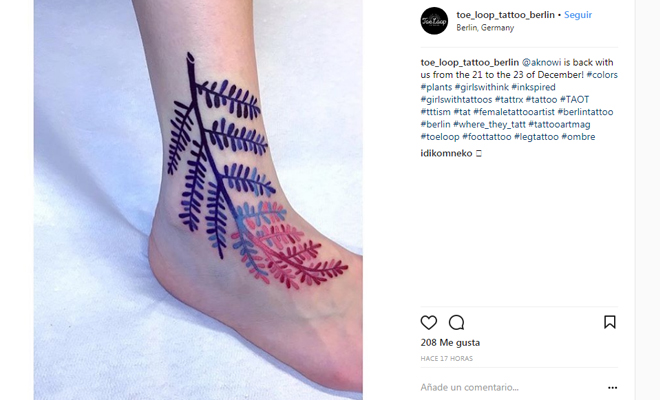The height and width of the screenshot is (400, 660).
Task: Open the #berlintattoo hashtag
Action: coord(585,112)
